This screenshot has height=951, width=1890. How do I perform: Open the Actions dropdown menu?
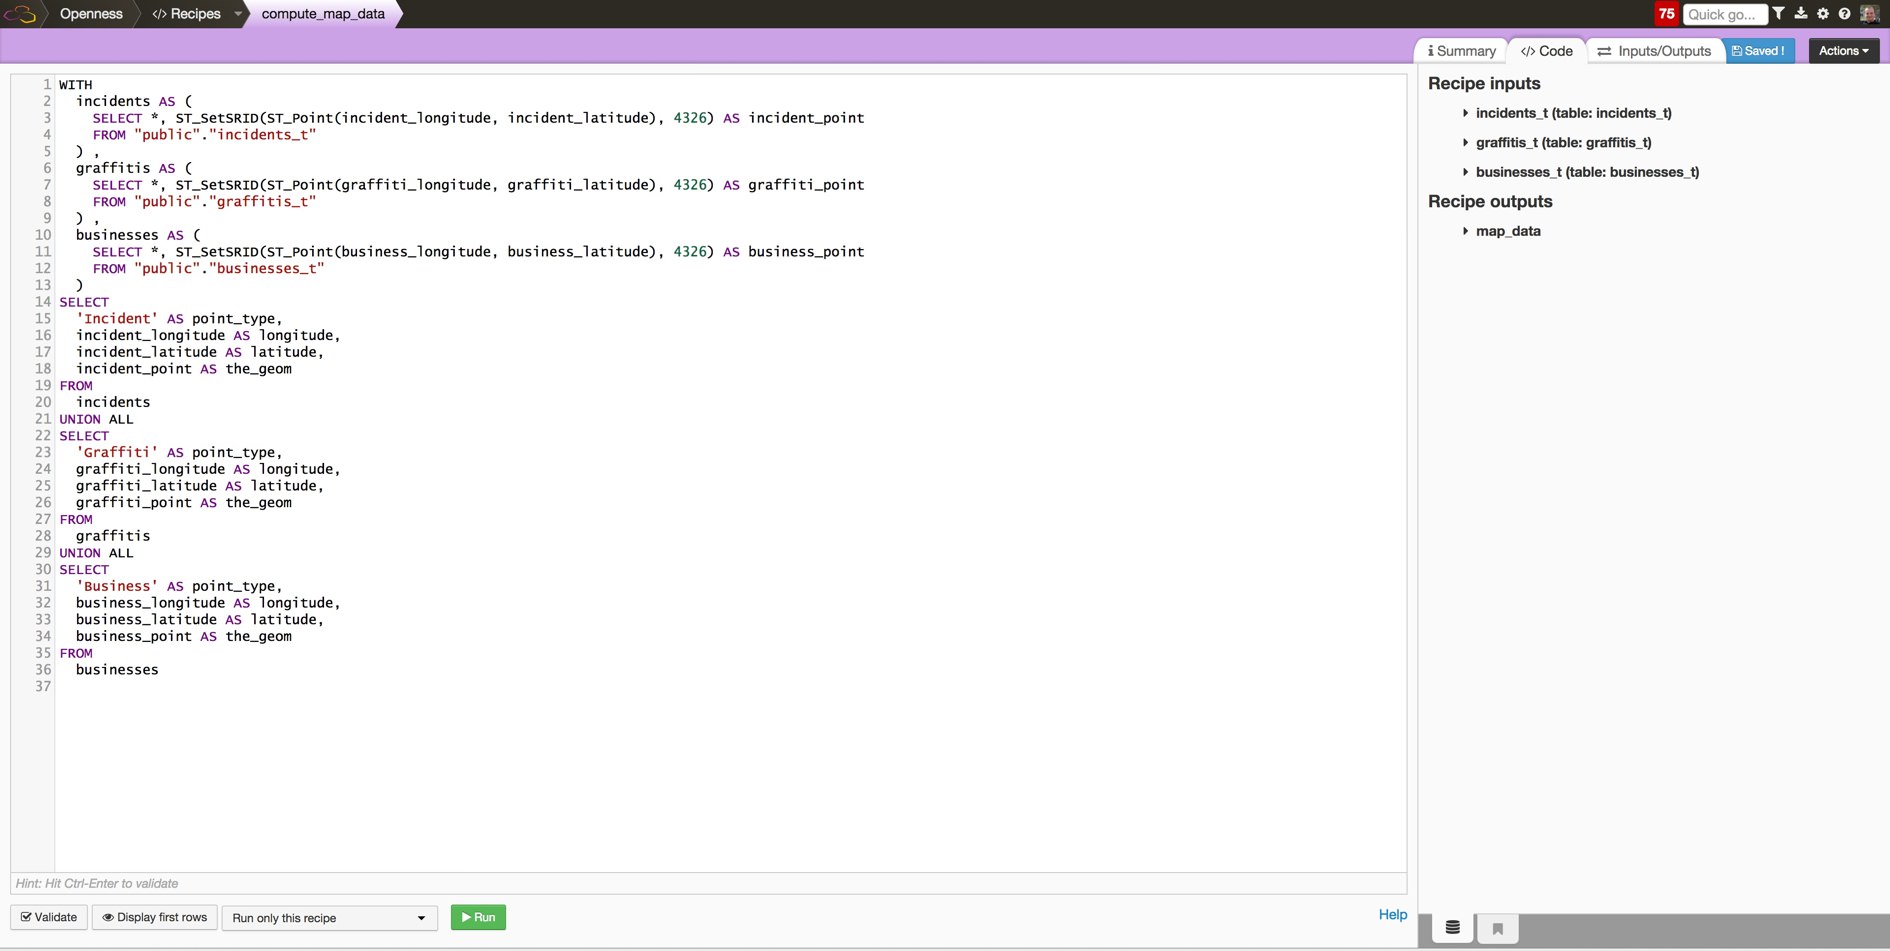(1844, 51)
